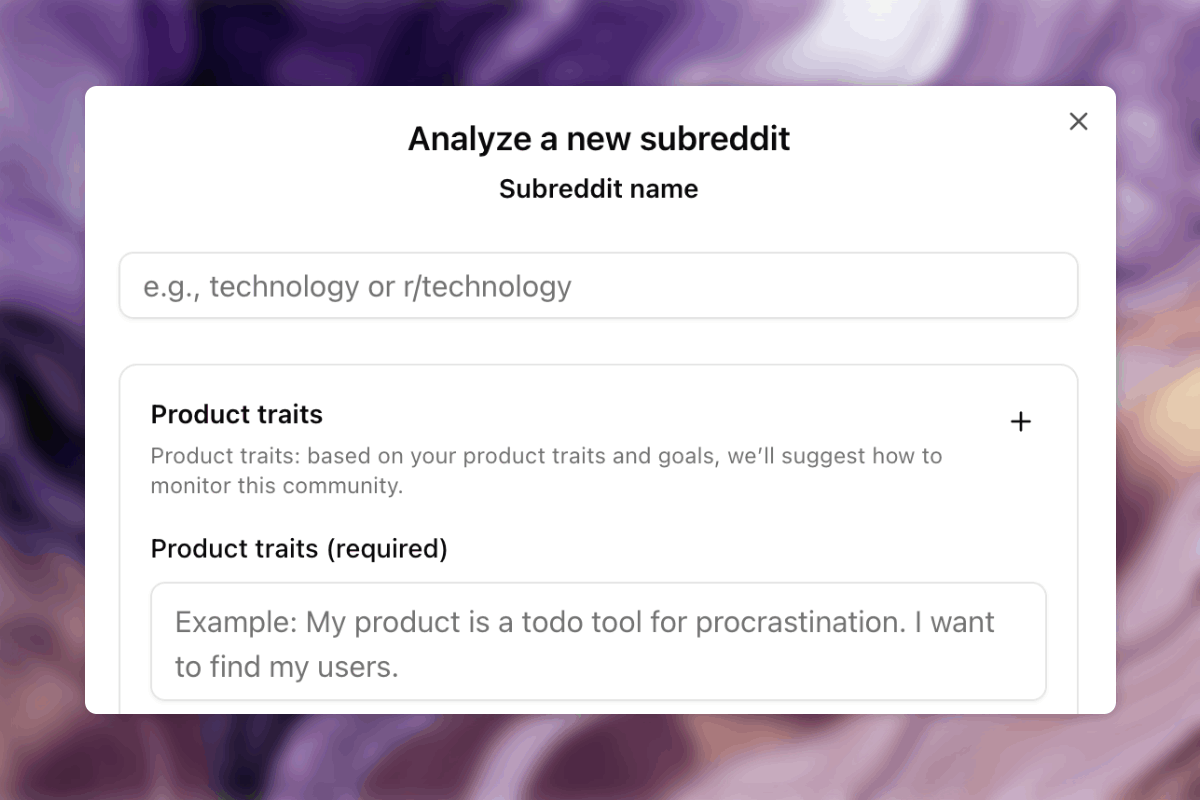Click the Analyze a new subreddit title
The width and height of the screenshot is (1200, 800).
(x=598, y=138)
